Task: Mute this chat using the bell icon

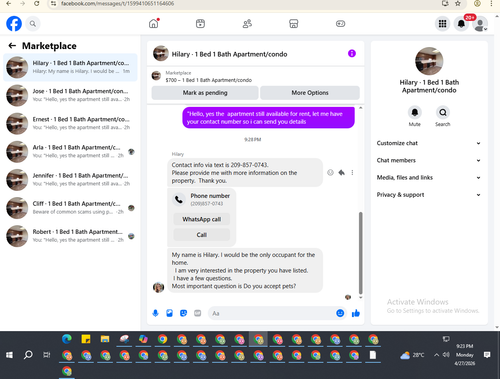Action: coord(415,112)
